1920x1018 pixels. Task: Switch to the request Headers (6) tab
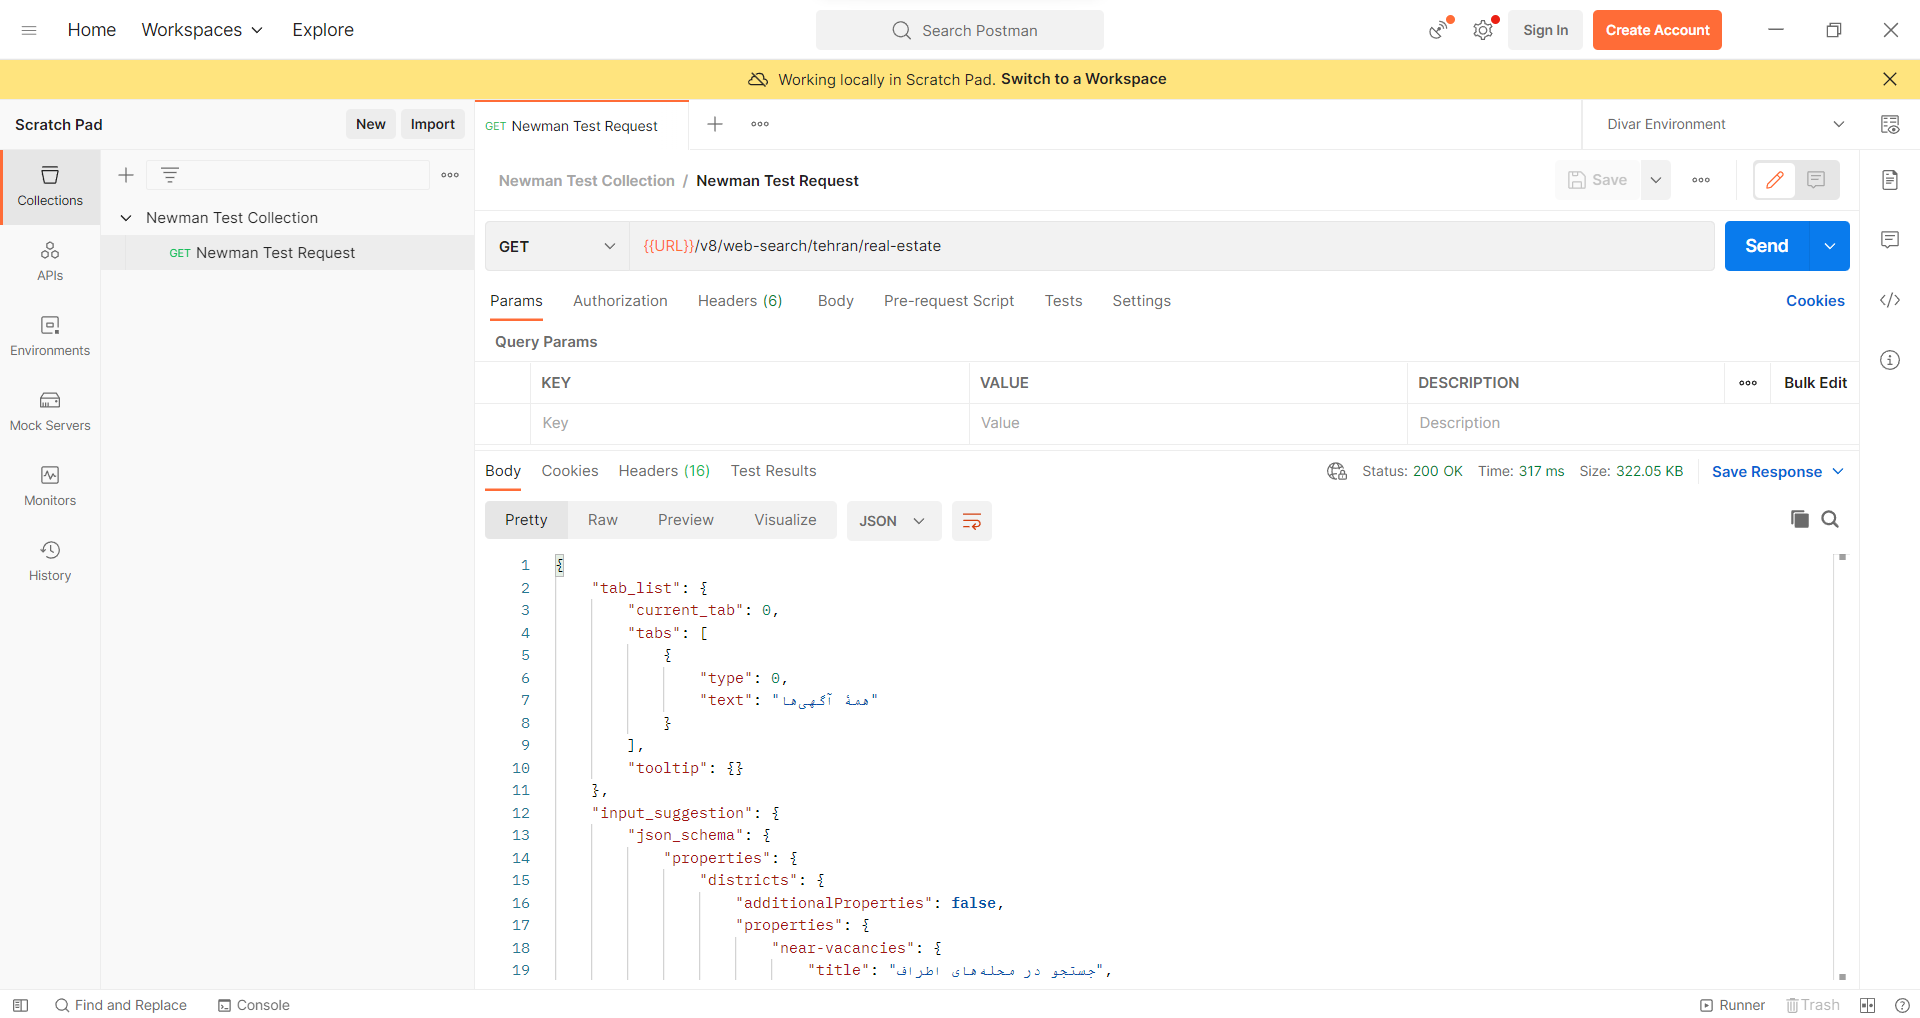point(740,301)
